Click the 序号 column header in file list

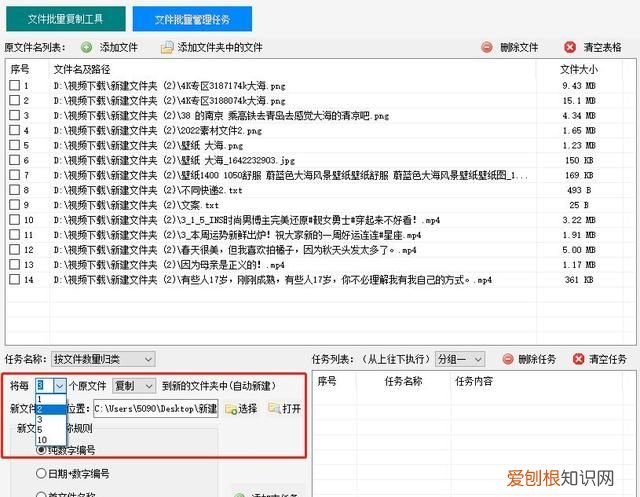pos(20,69)
